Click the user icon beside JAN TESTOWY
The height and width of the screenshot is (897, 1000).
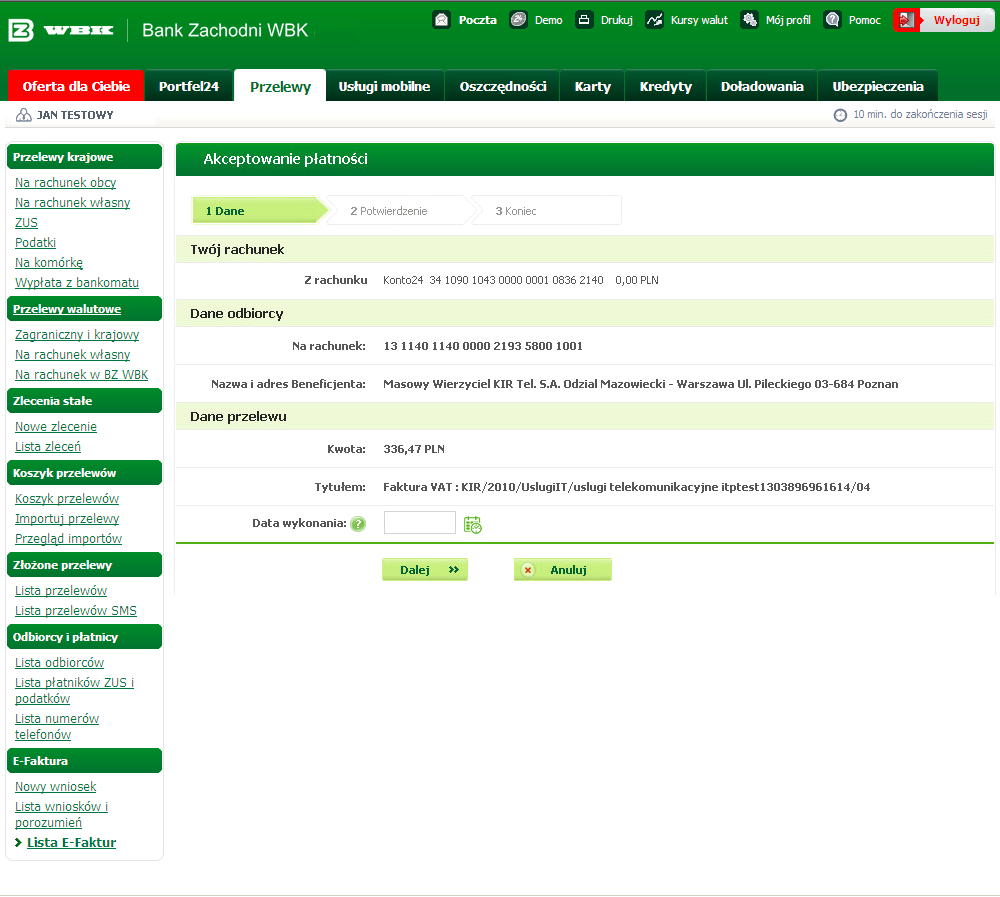[24, 115]
